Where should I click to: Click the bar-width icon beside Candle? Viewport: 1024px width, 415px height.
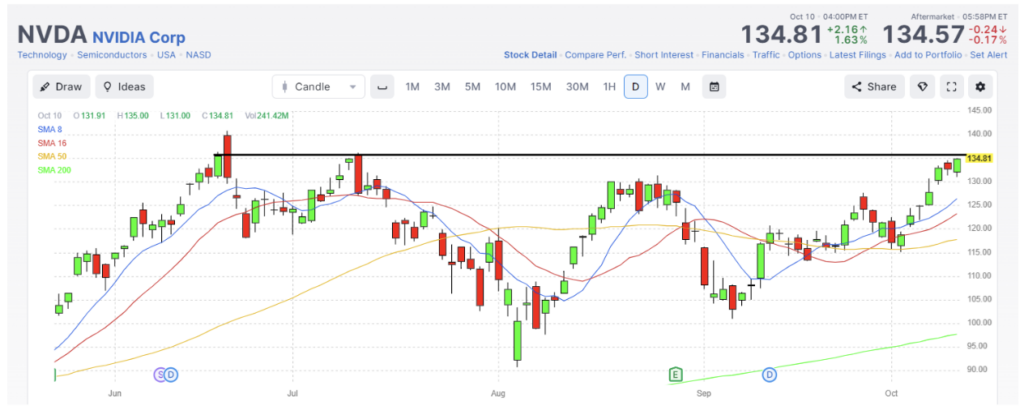(382, 87)
